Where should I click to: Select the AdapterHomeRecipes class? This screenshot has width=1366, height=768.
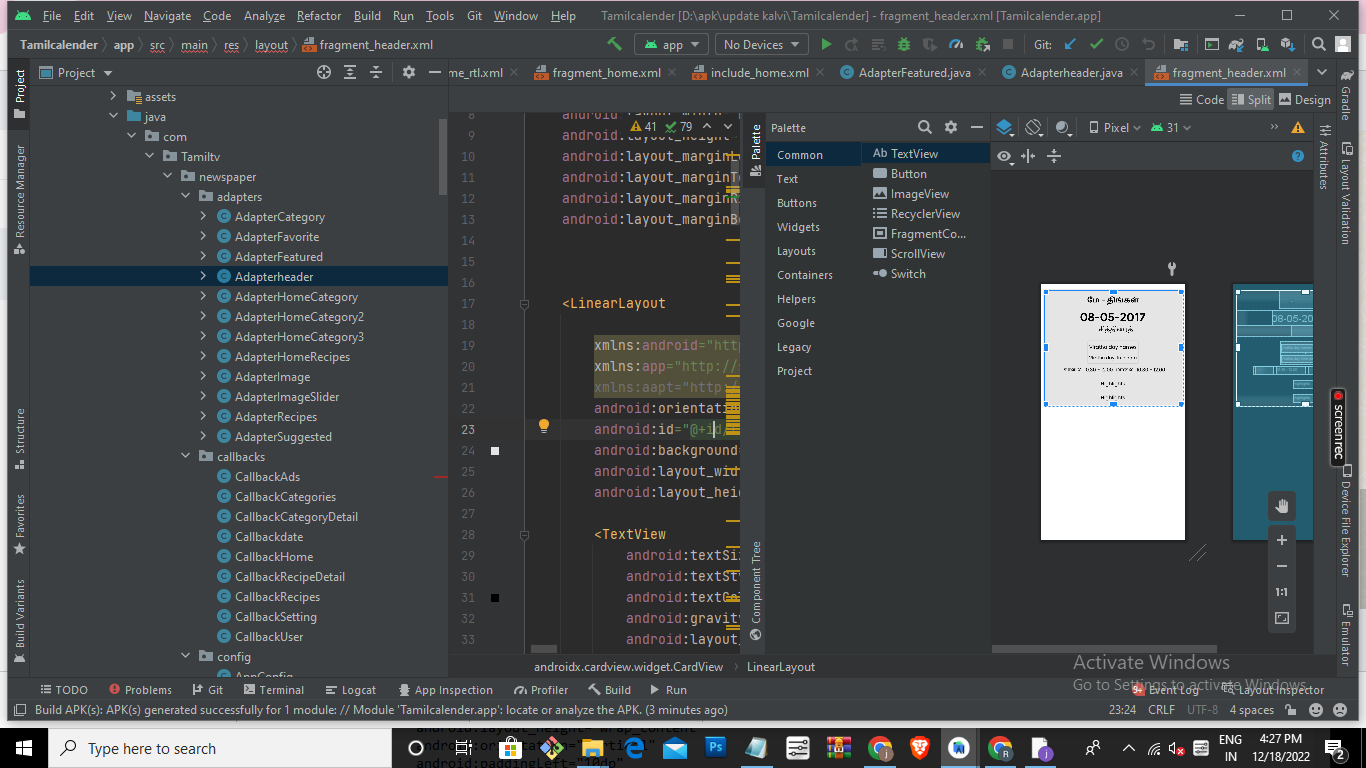[x=292, y=357]
